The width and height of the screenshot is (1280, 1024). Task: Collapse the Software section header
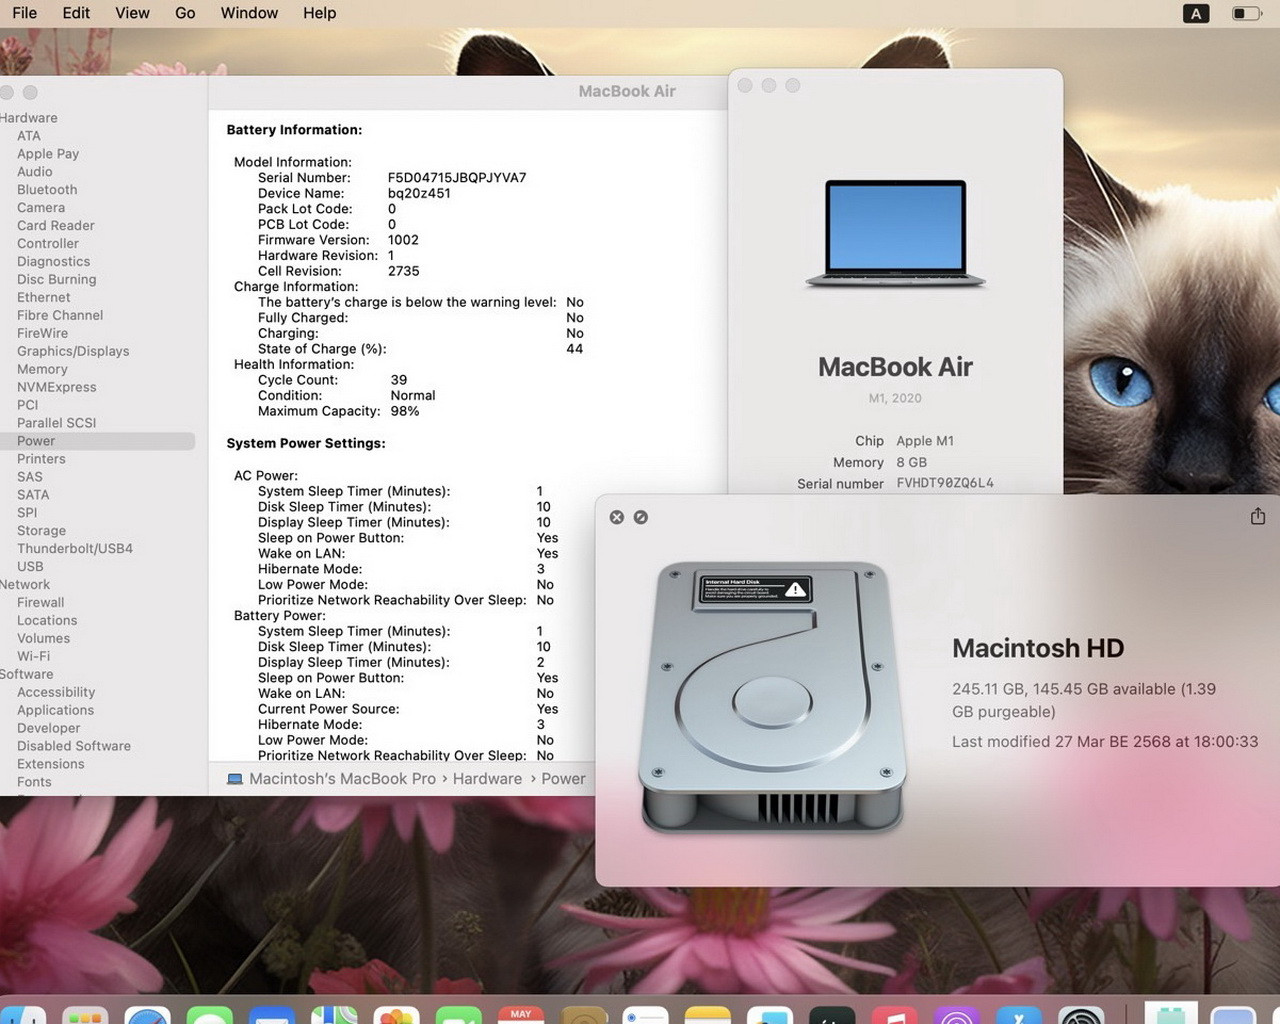[27, 674]
